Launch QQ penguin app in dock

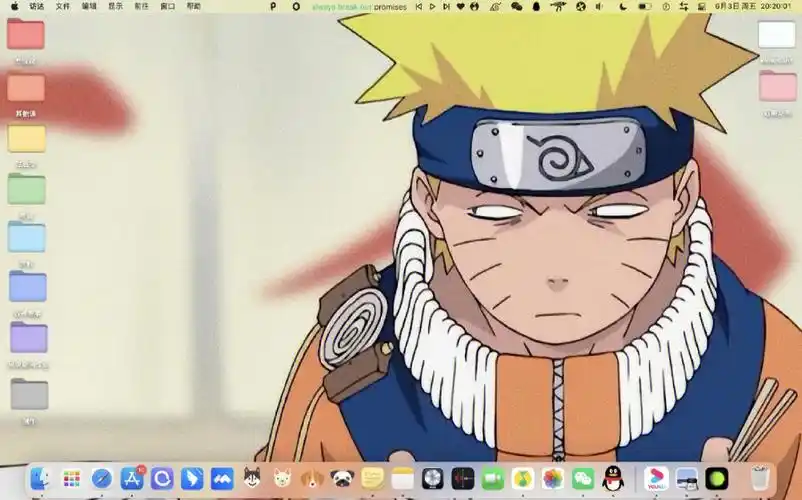click(x=613, y=478)
